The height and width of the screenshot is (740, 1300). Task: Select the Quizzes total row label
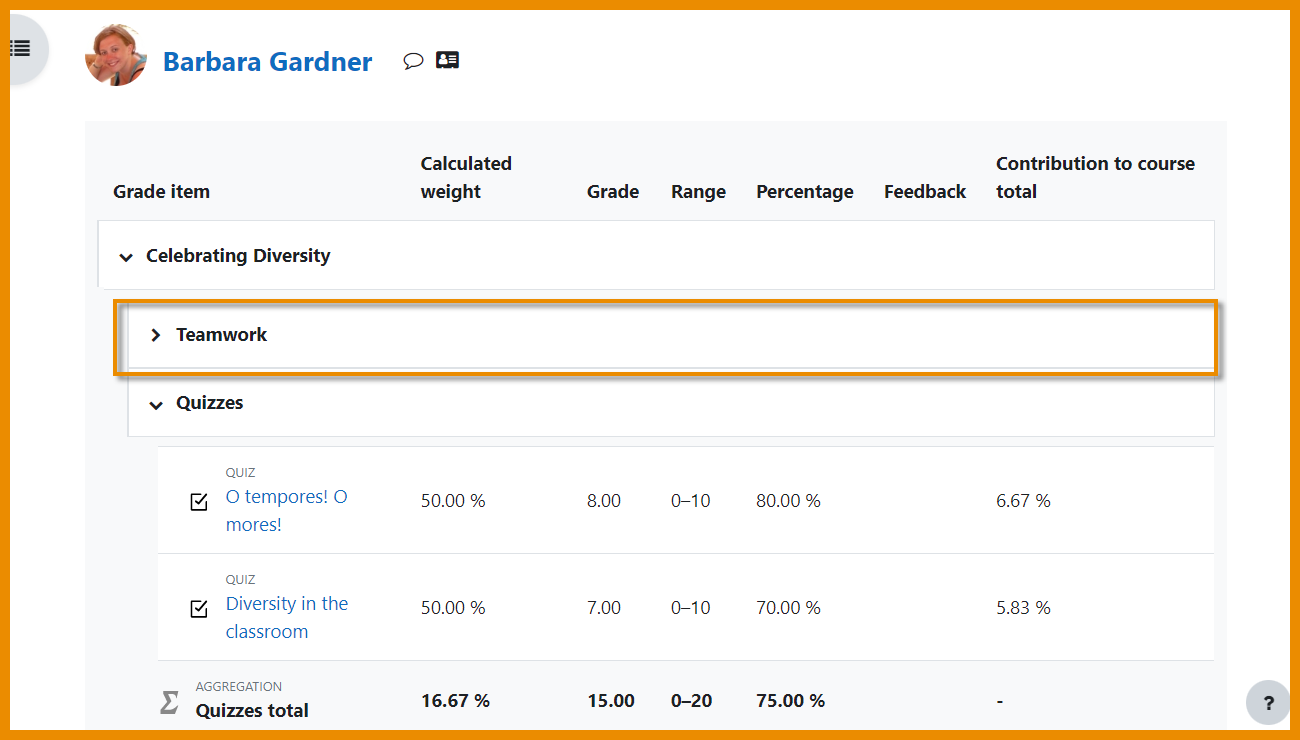click(x=252, y=711)
